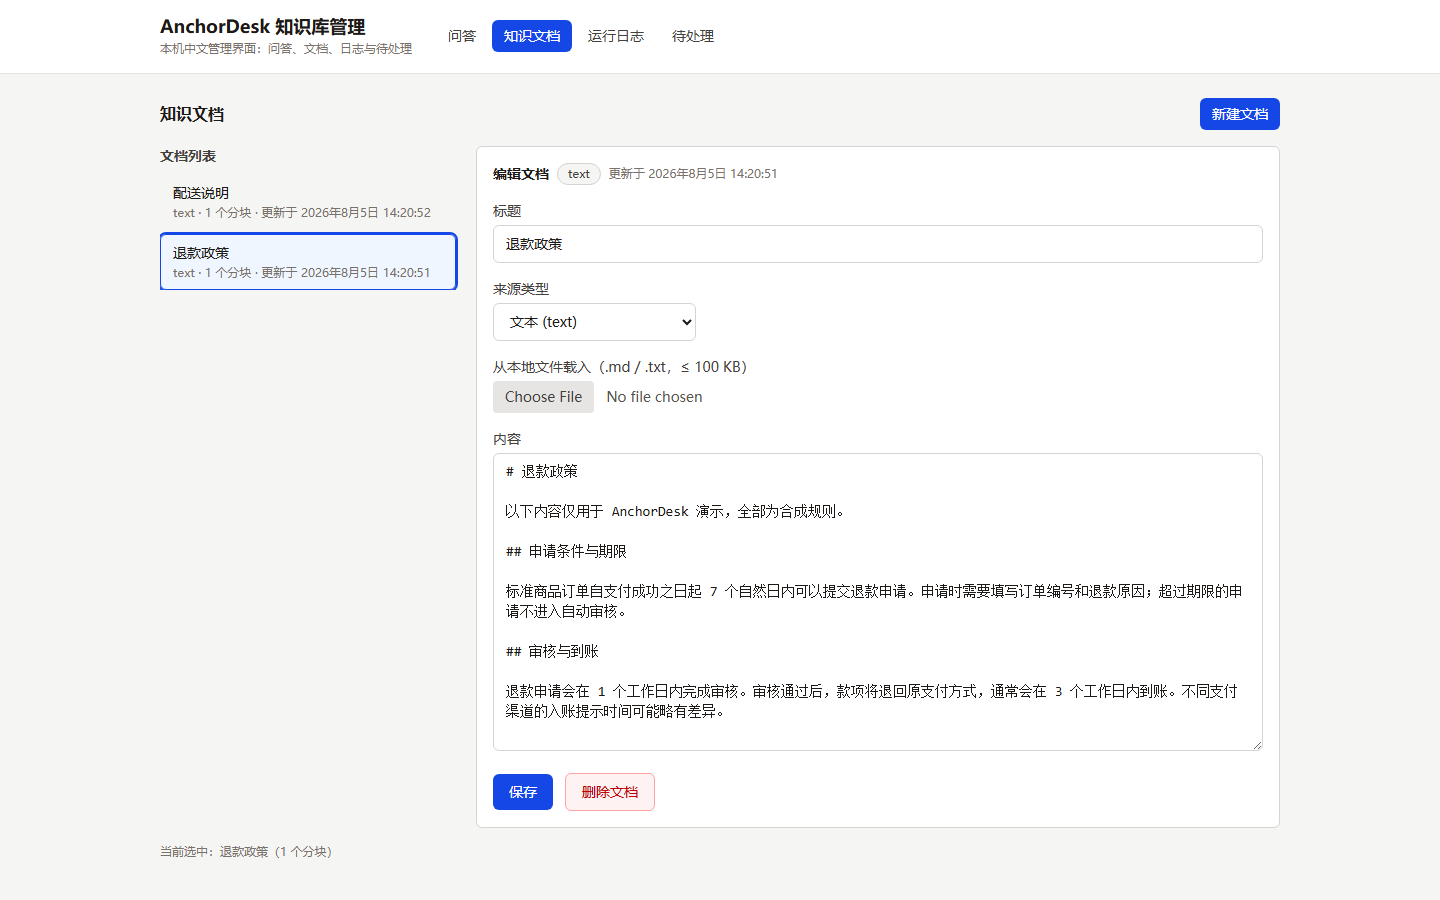
Task: Click the 保存 button
Action: click(x=523, y=792)
